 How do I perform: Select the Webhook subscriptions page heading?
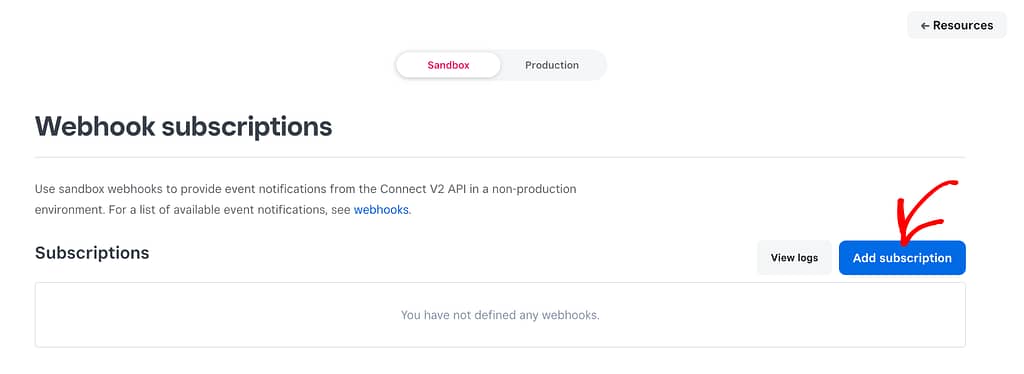click(x=184, y=127)
